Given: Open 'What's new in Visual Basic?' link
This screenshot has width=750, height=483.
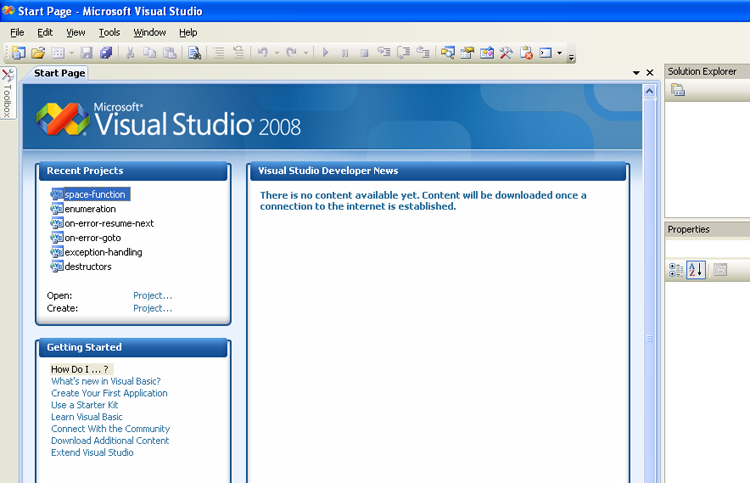Looking at the screenshot, I should pos(106,381).
